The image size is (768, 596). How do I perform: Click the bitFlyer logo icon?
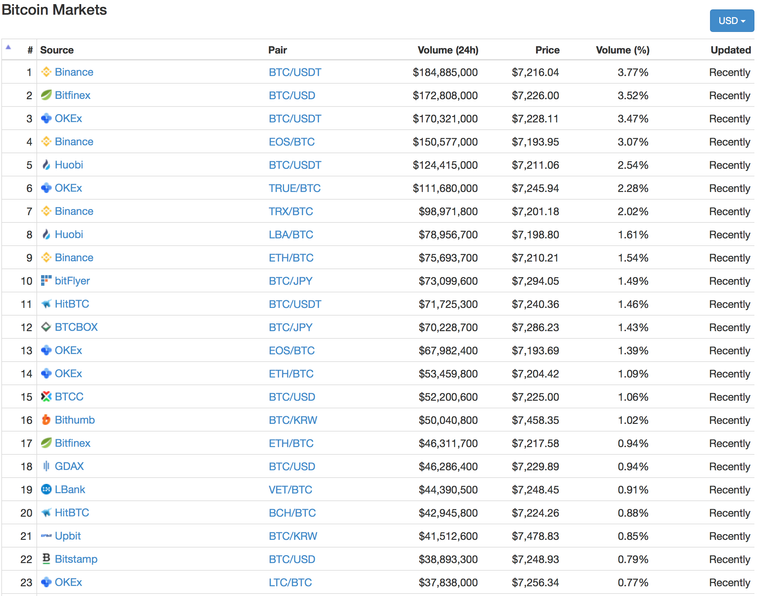46,281
